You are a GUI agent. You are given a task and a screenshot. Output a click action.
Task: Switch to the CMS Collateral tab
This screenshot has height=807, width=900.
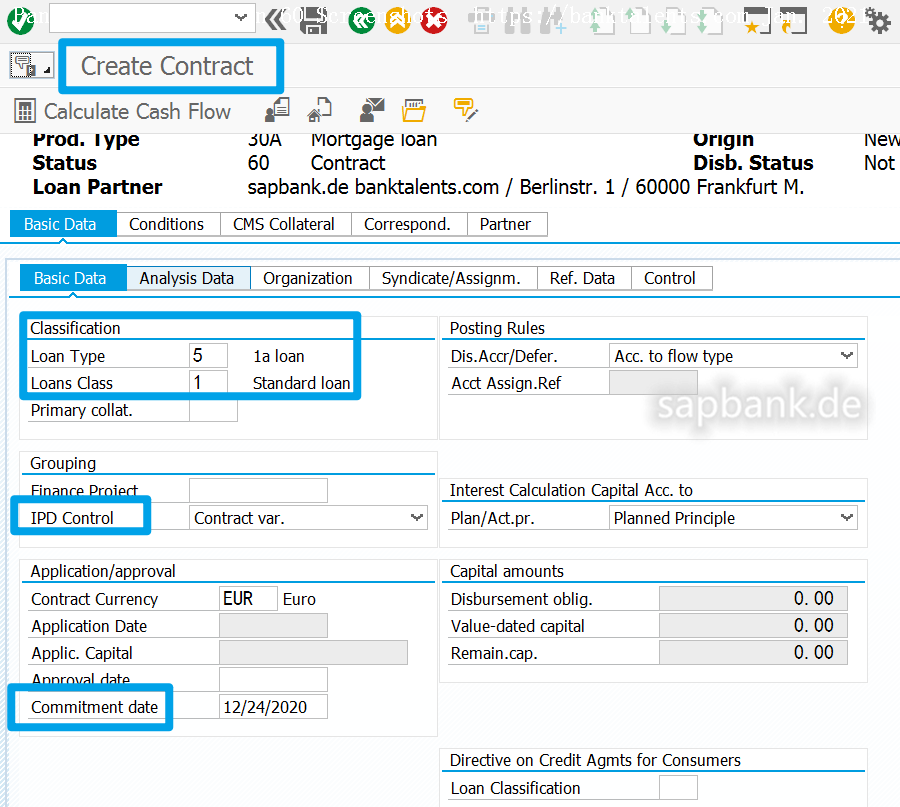point(284,224)
